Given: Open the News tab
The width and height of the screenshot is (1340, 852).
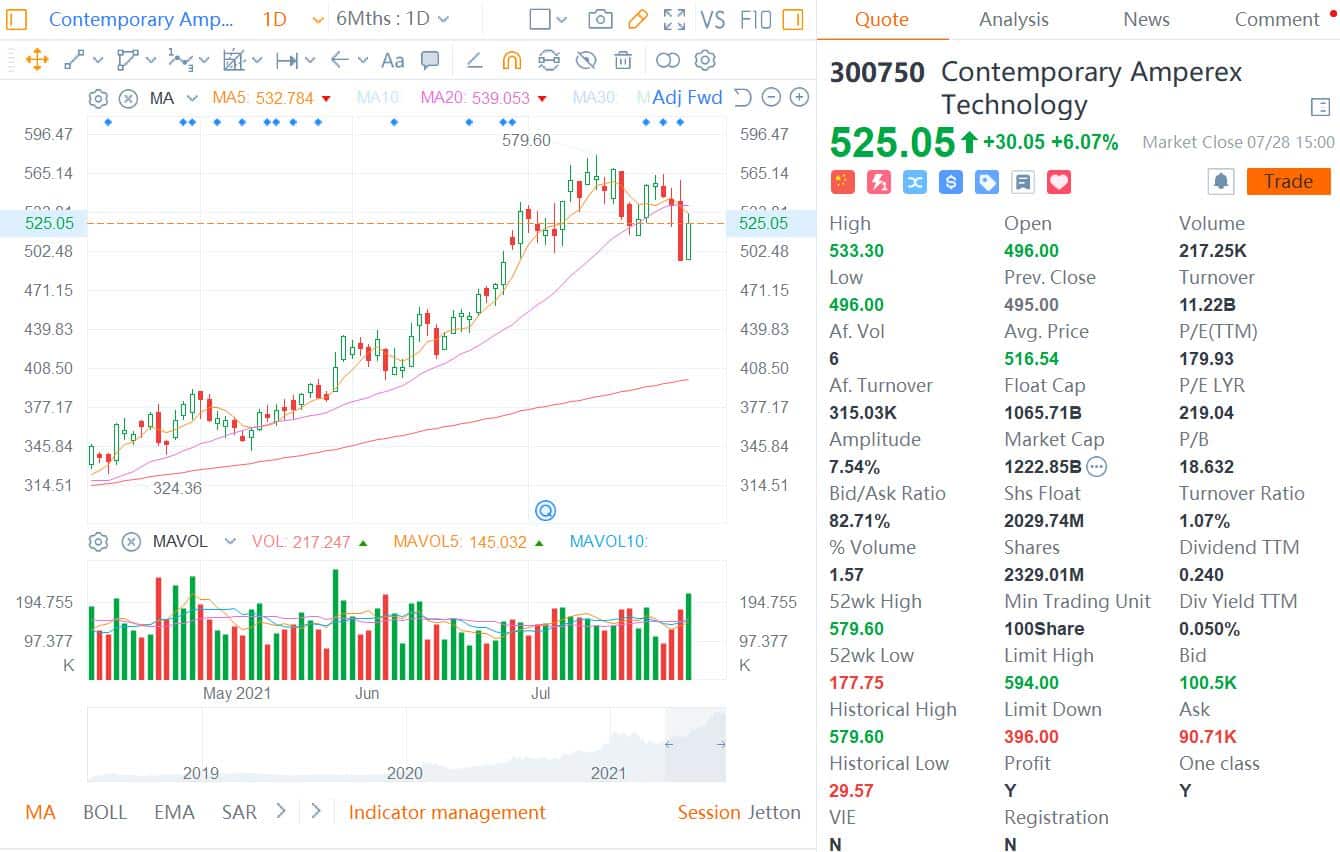Looking at the screenshot, I should pos(1146,19).
